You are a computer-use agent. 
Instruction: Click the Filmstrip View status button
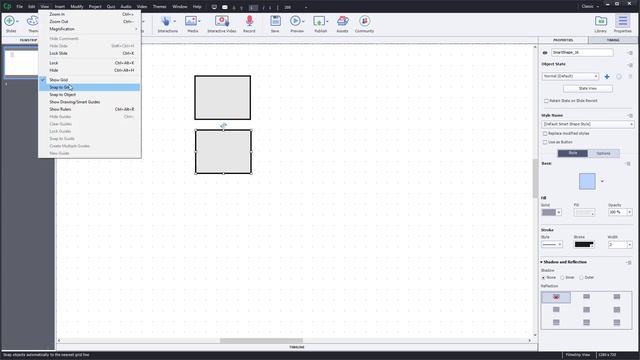point(578,355)
